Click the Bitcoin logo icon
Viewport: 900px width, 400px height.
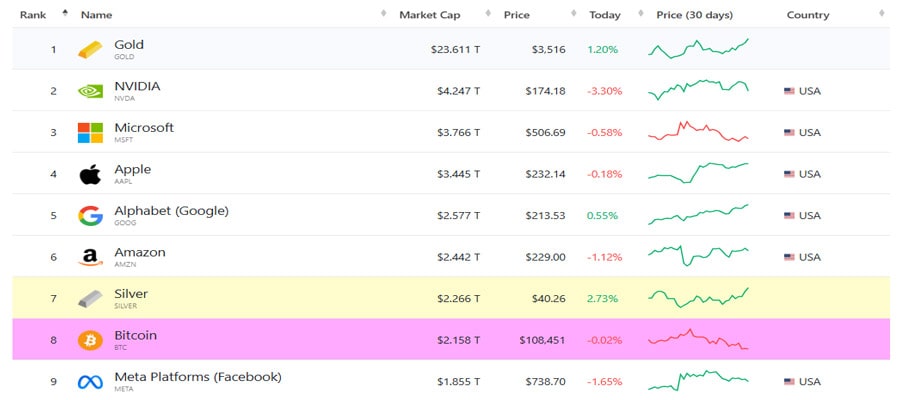tap(90, 340)
